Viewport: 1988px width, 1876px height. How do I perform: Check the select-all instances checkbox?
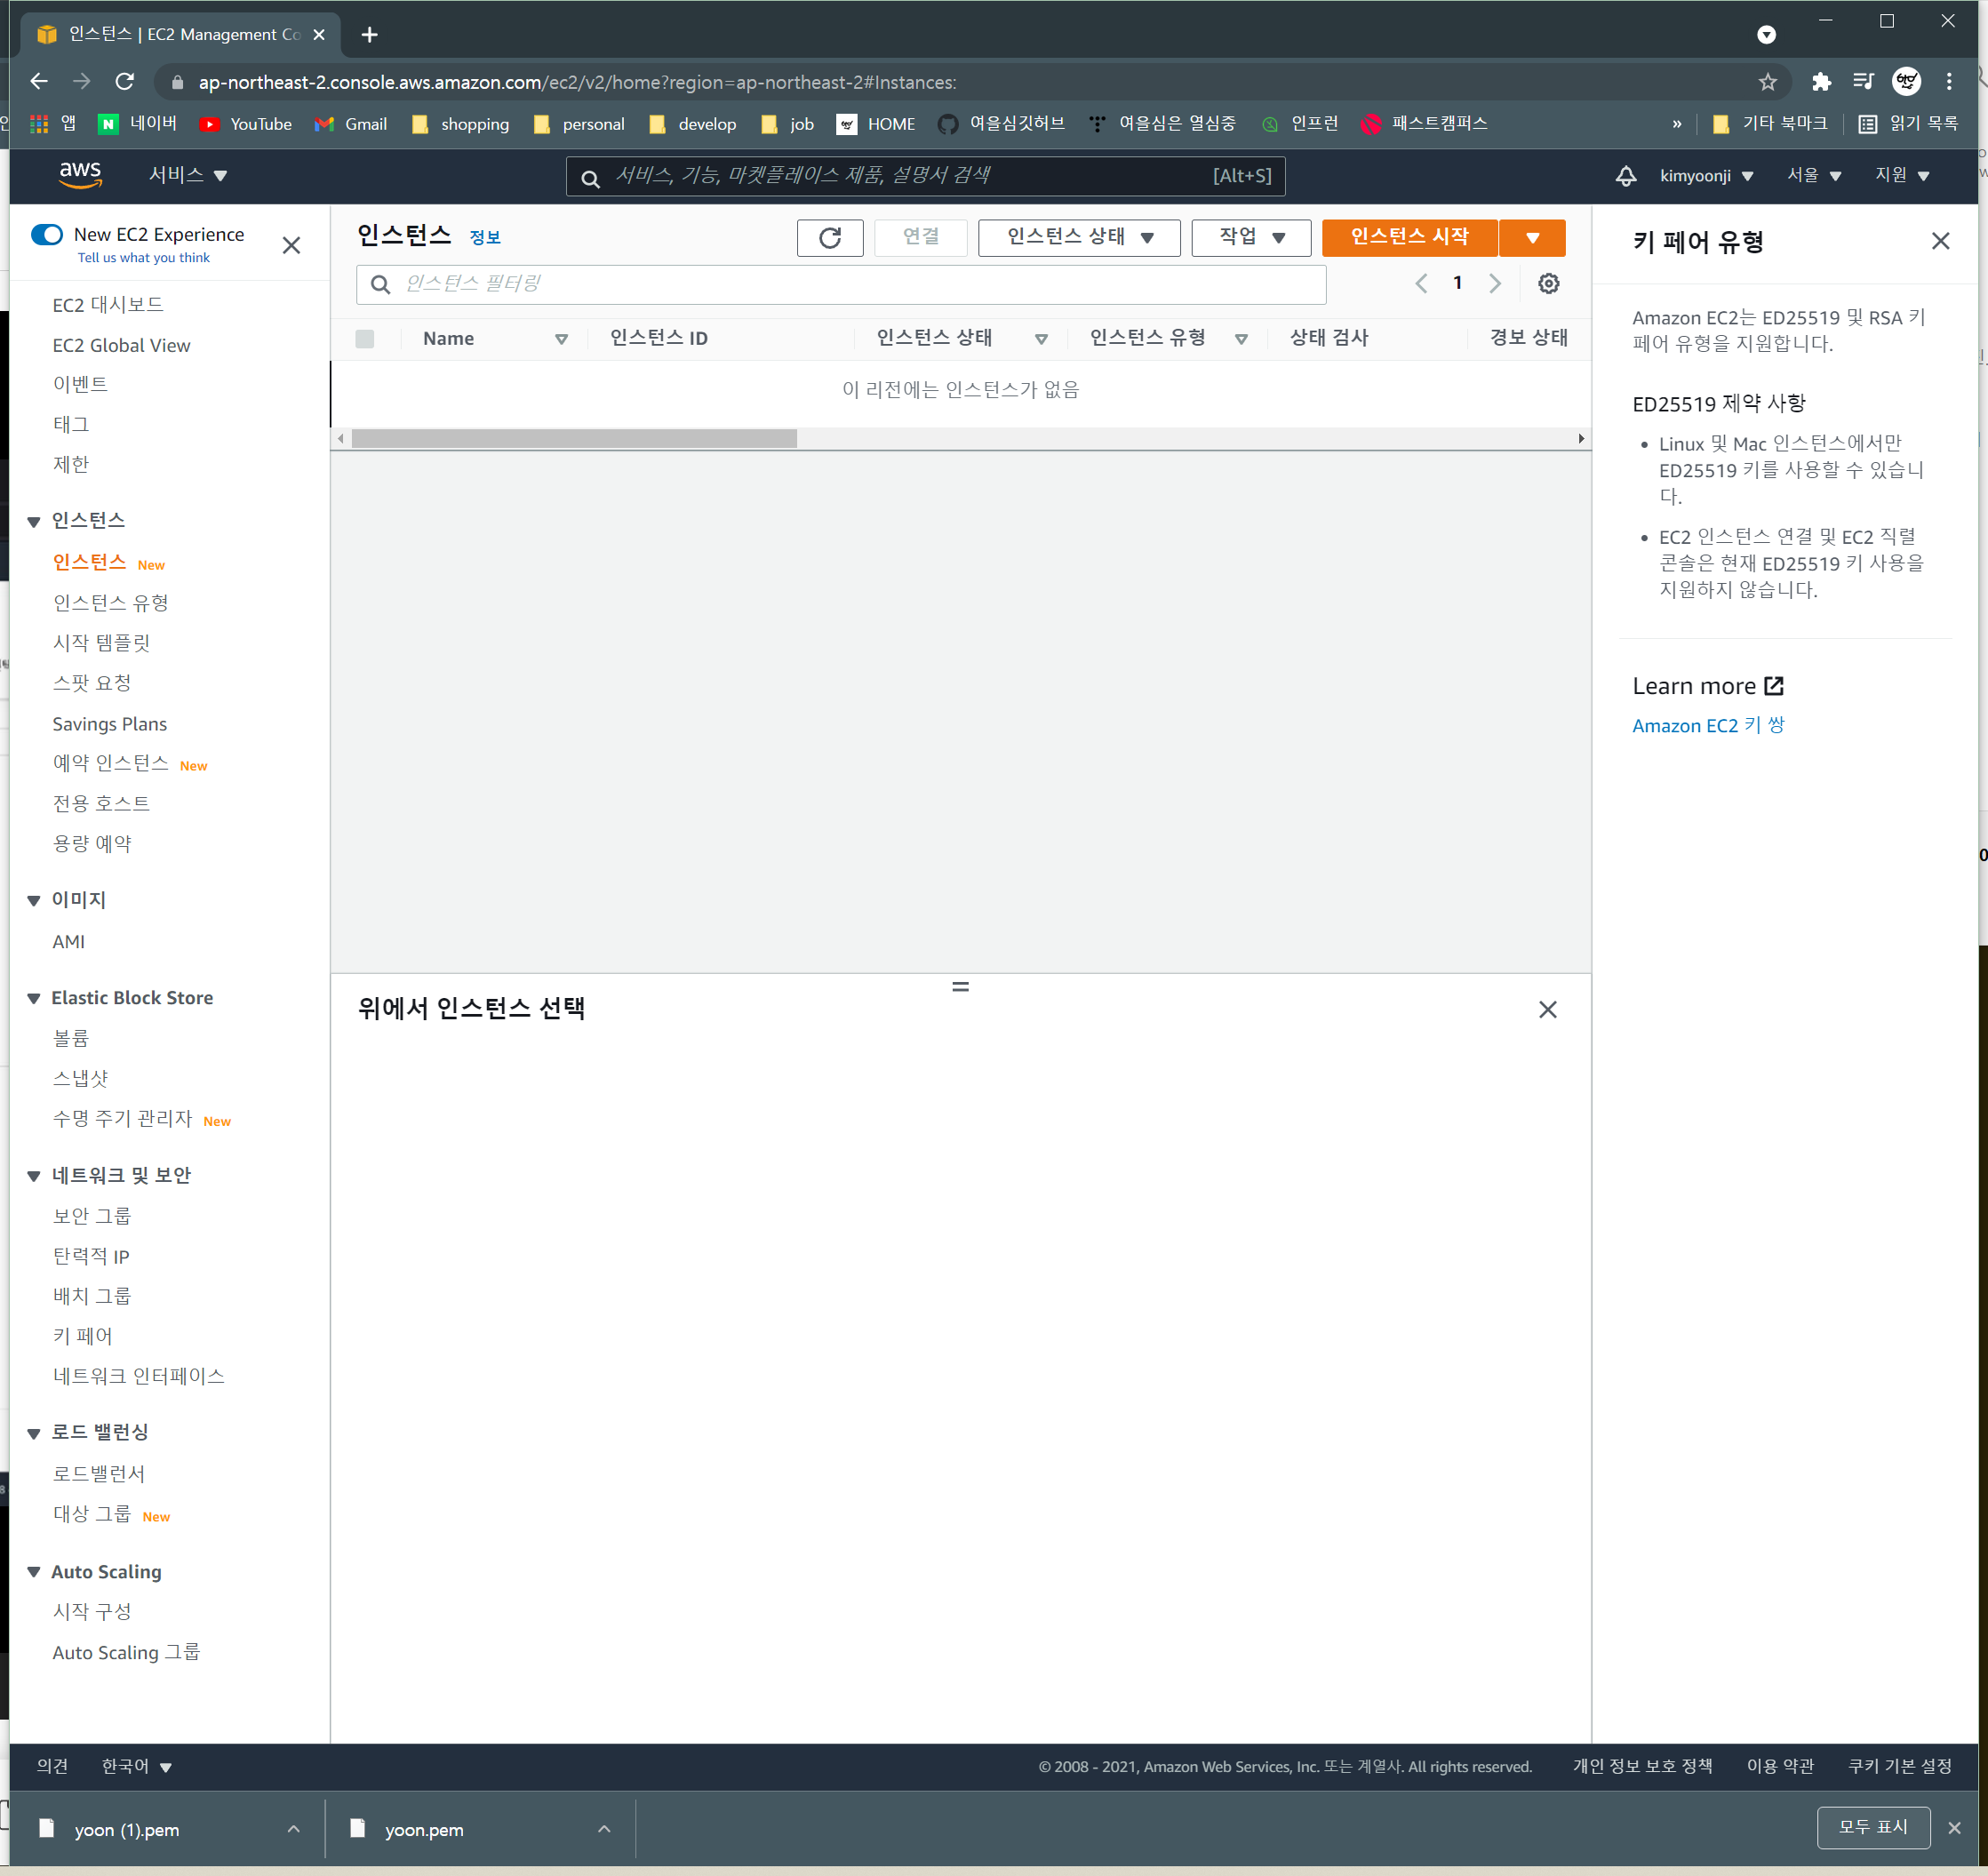pos(365,339)
